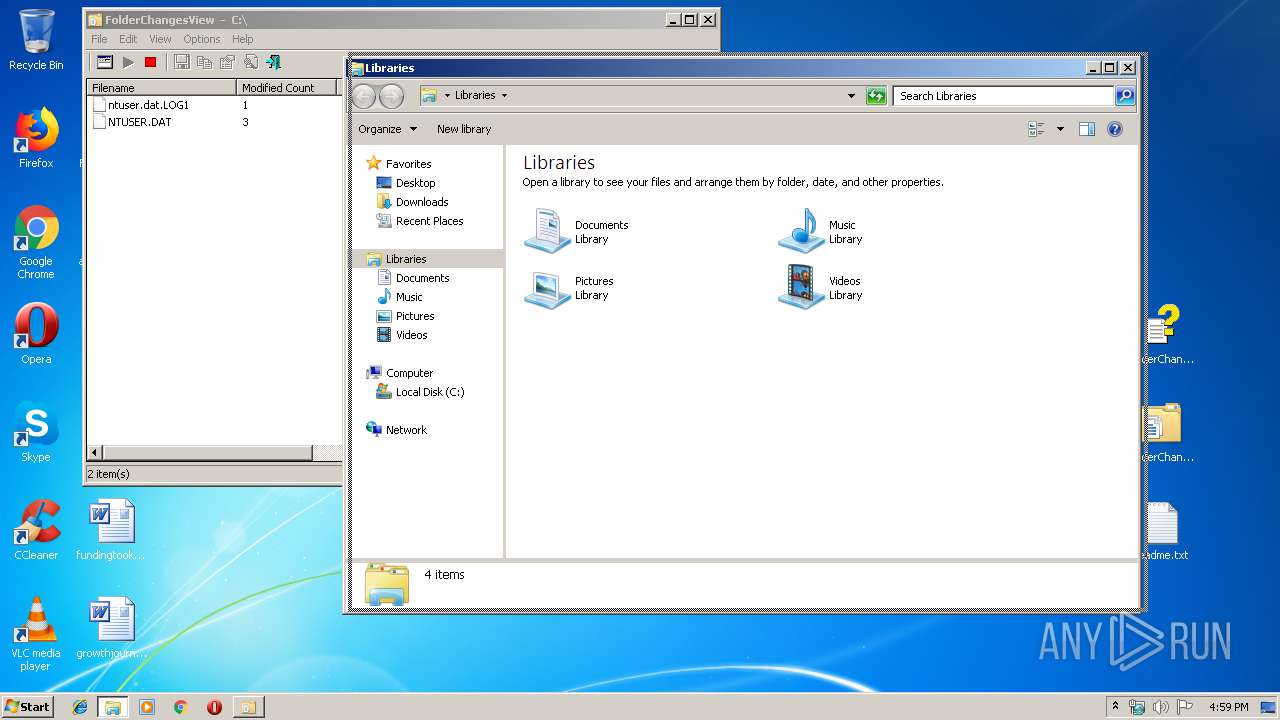Click the CCleaner desktop shortcut
Image resolution: width=1280 pixels, height=720 pixels.
(x=36, y=530)
